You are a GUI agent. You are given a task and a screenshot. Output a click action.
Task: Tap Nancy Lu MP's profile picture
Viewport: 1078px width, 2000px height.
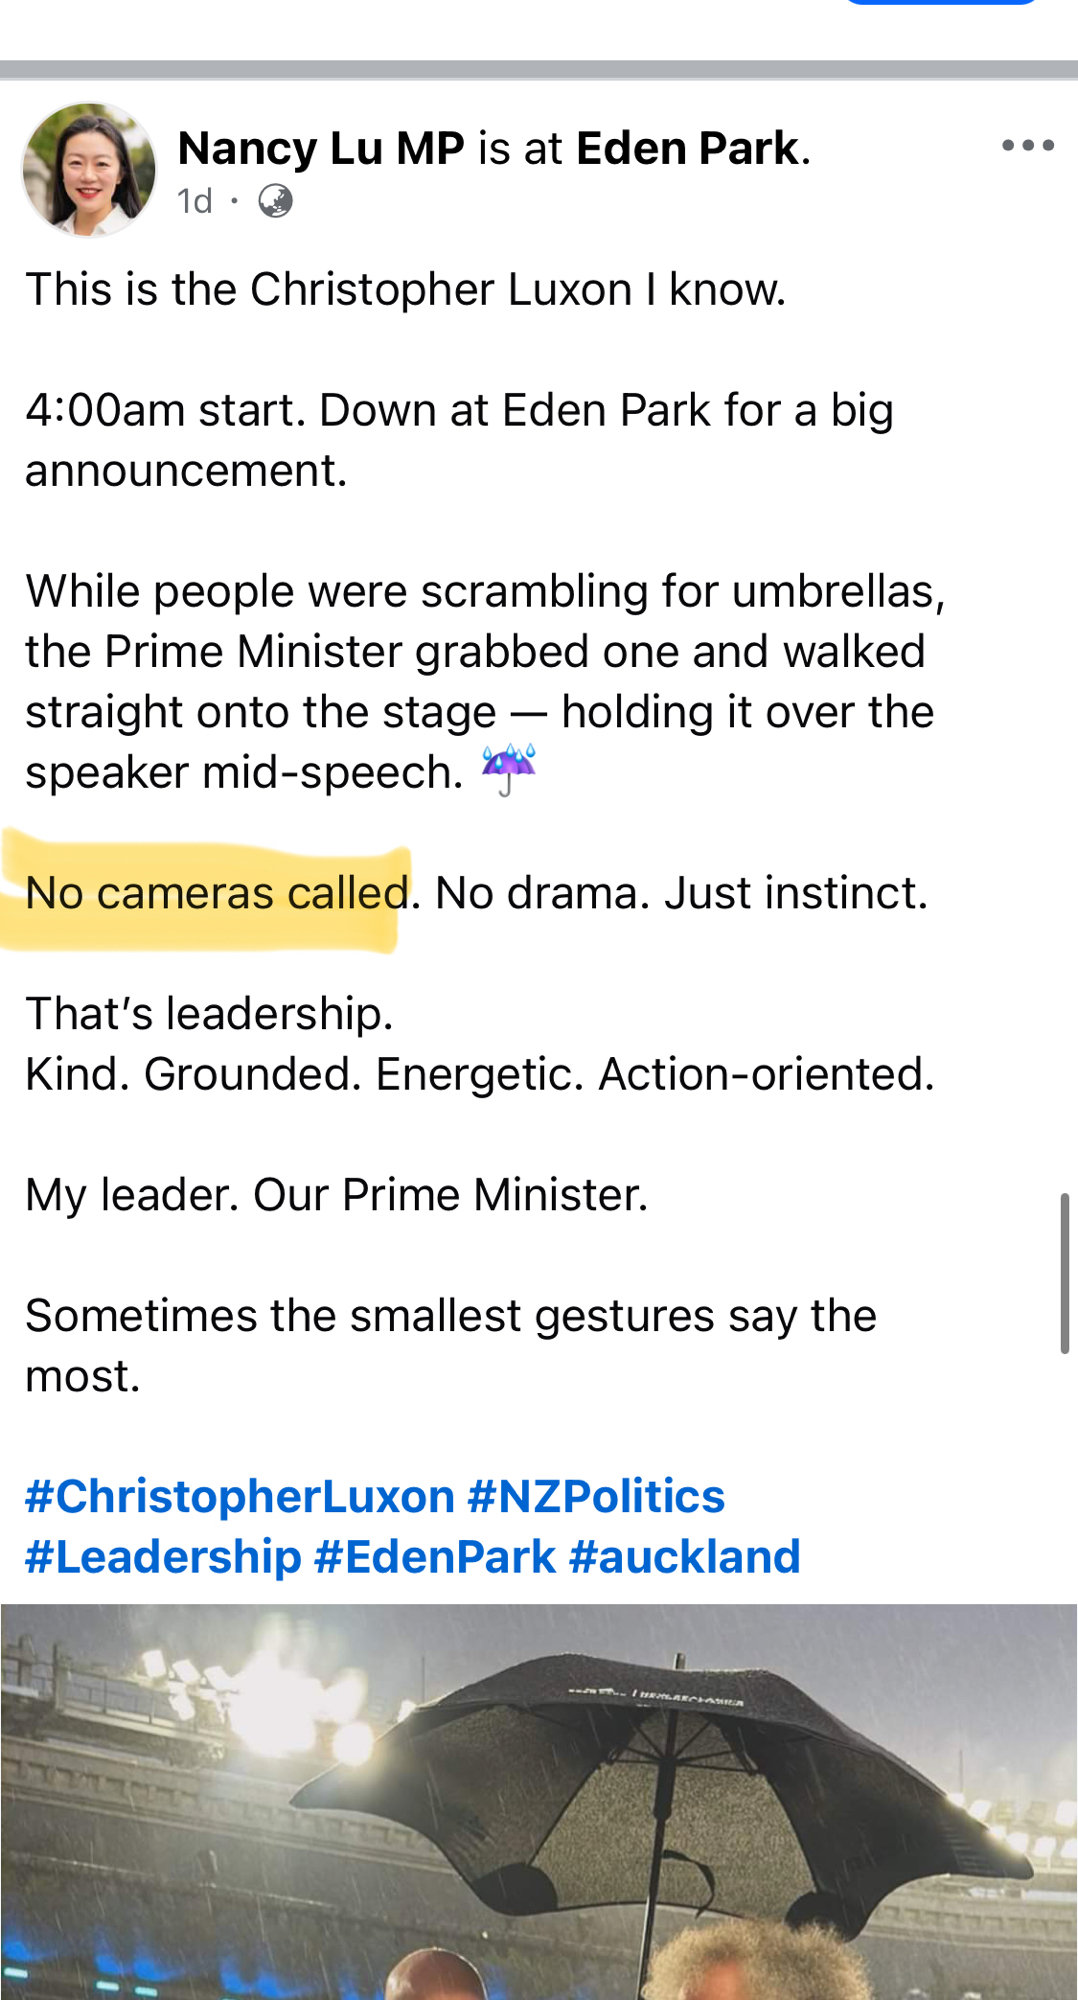click(x=89, y=169)
